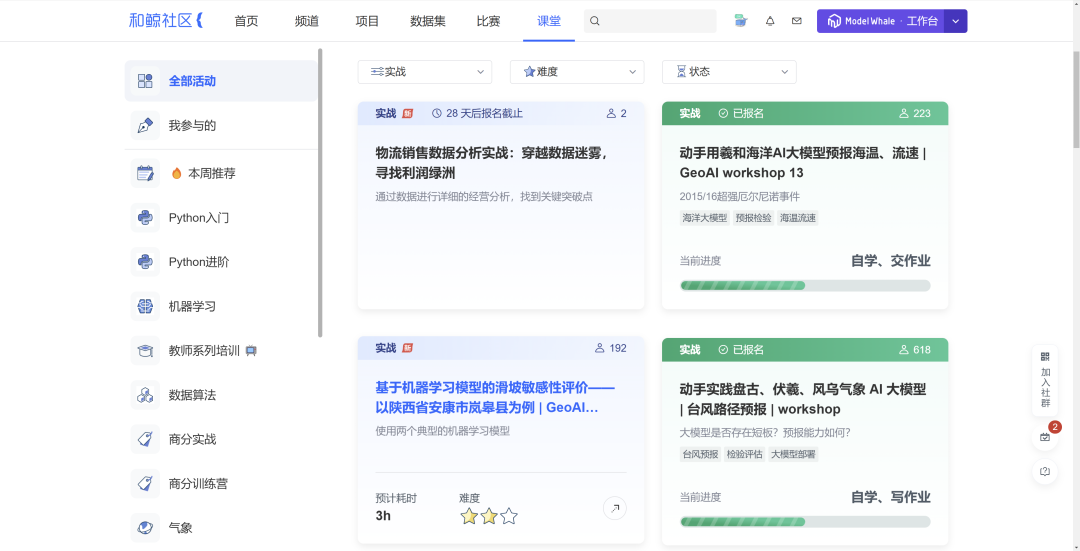Open the 加入社群 QR code widget
Viewport: 1080px width, 551px height.
1045,380
